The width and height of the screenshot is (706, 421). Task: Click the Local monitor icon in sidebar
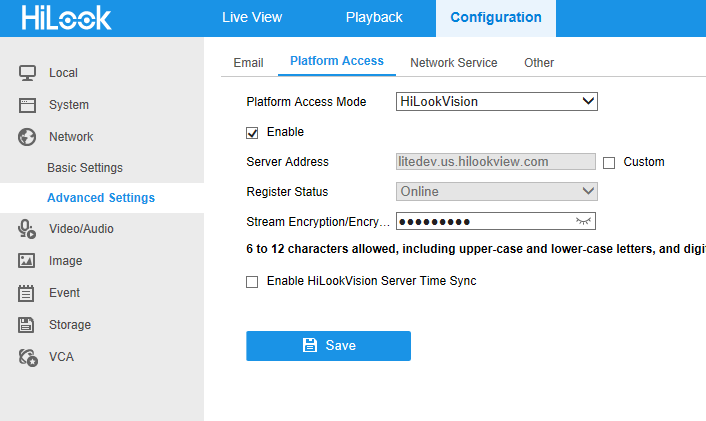[28, 73]
